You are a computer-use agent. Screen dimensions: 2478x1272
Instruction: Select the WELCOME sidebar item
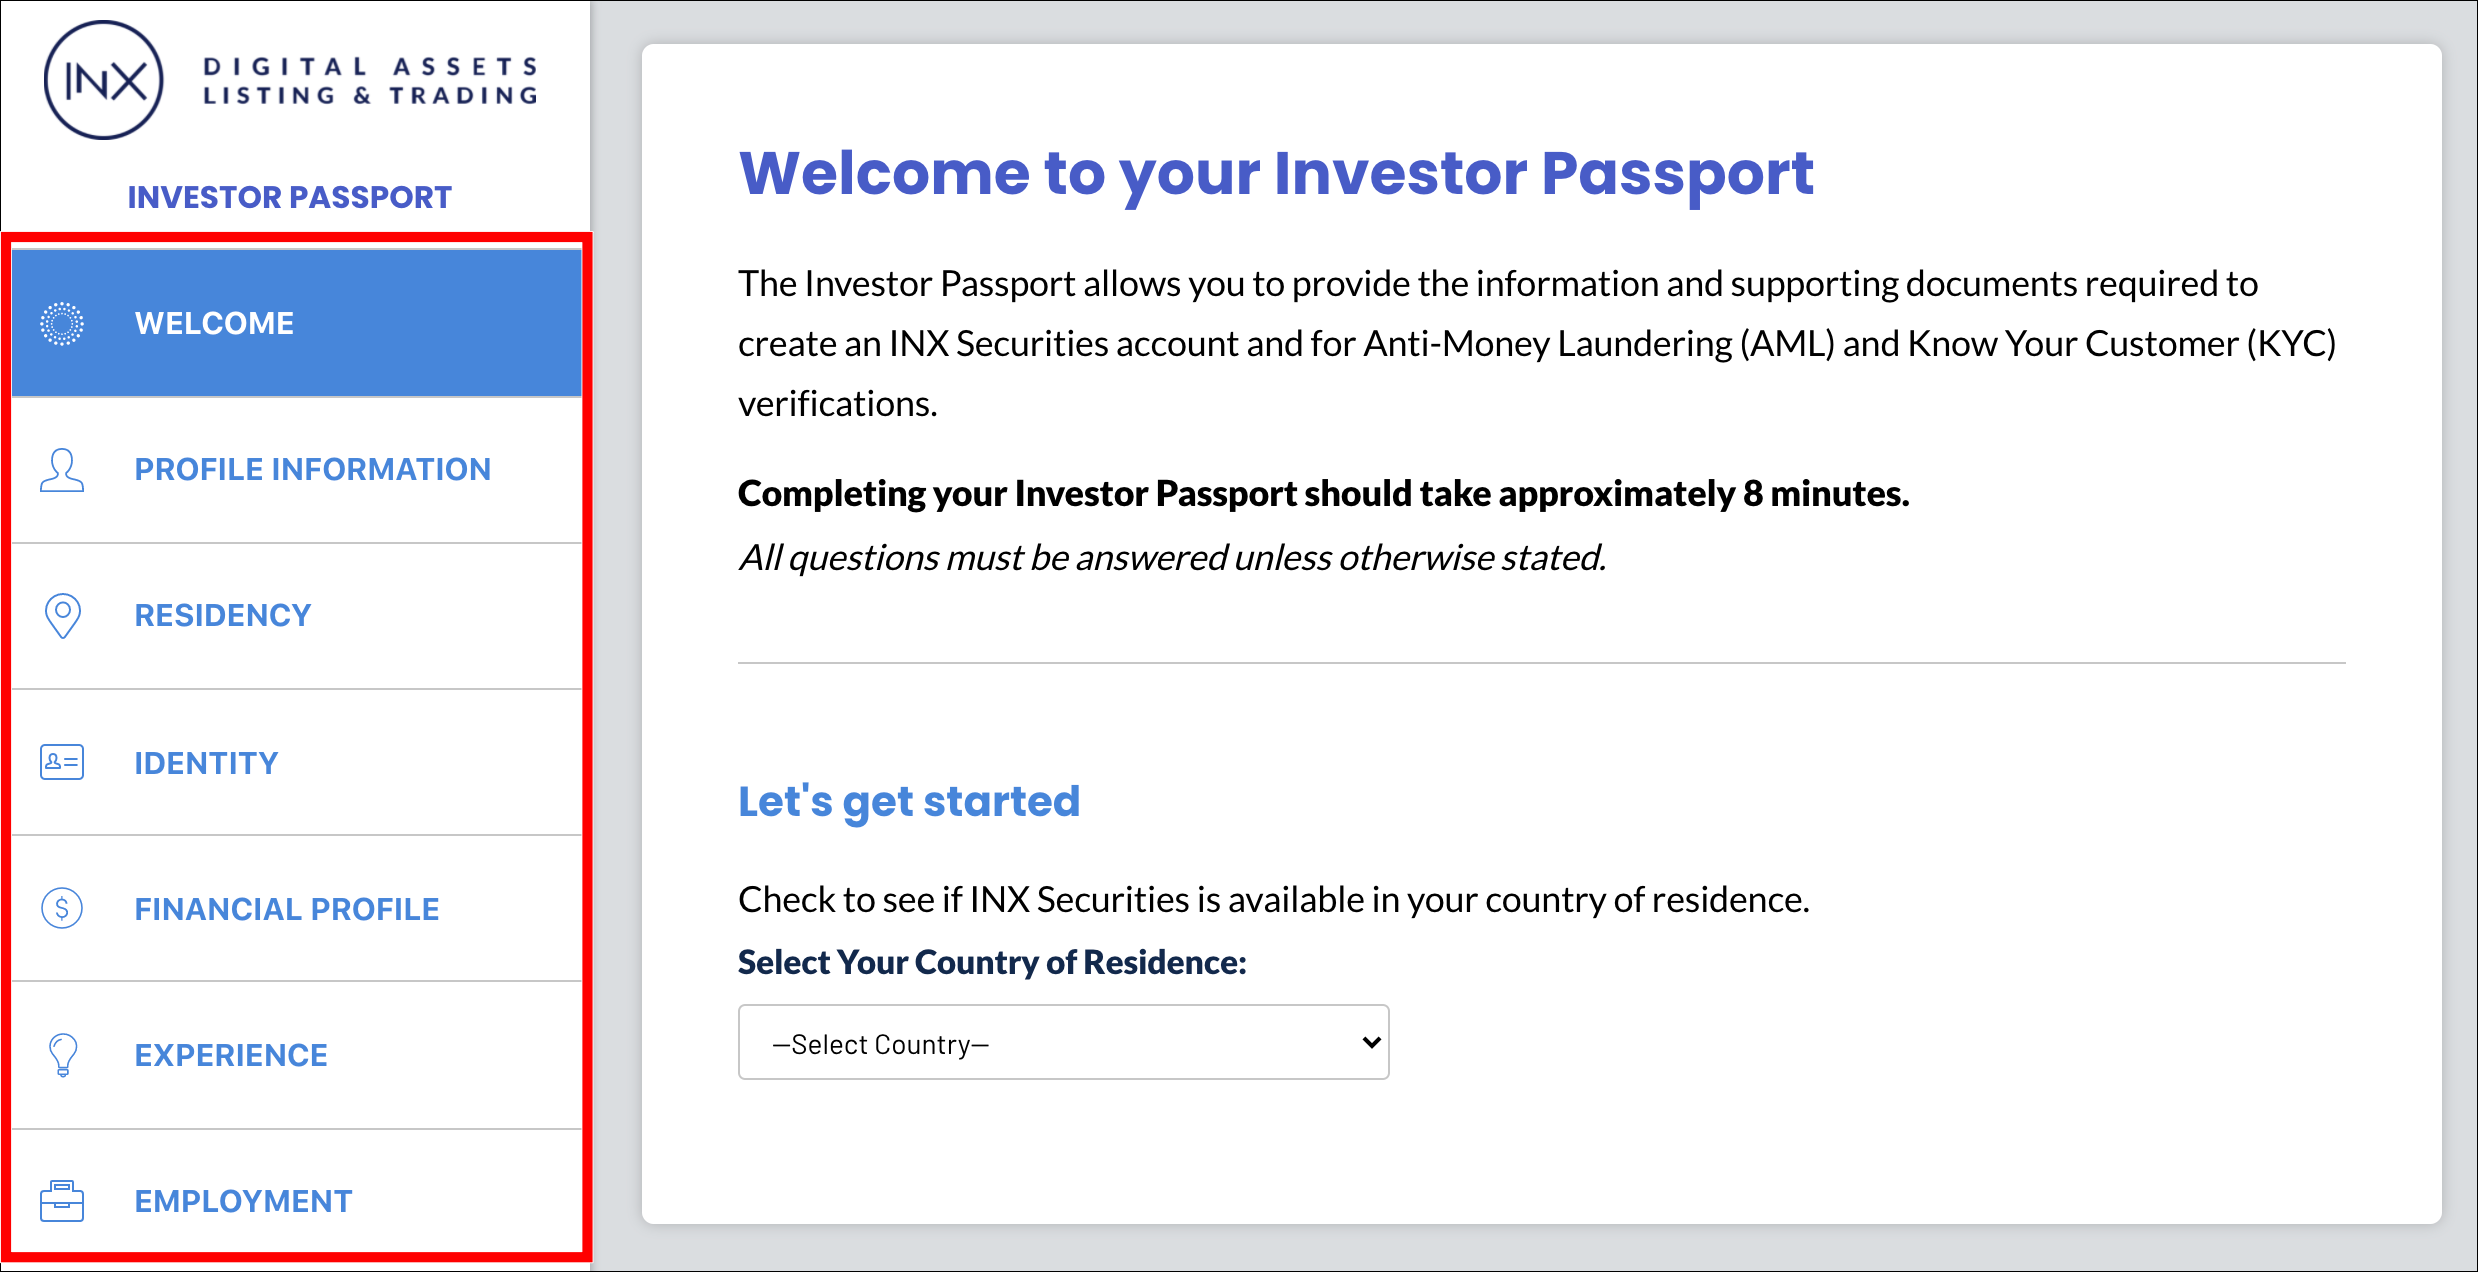pos(297,323)
